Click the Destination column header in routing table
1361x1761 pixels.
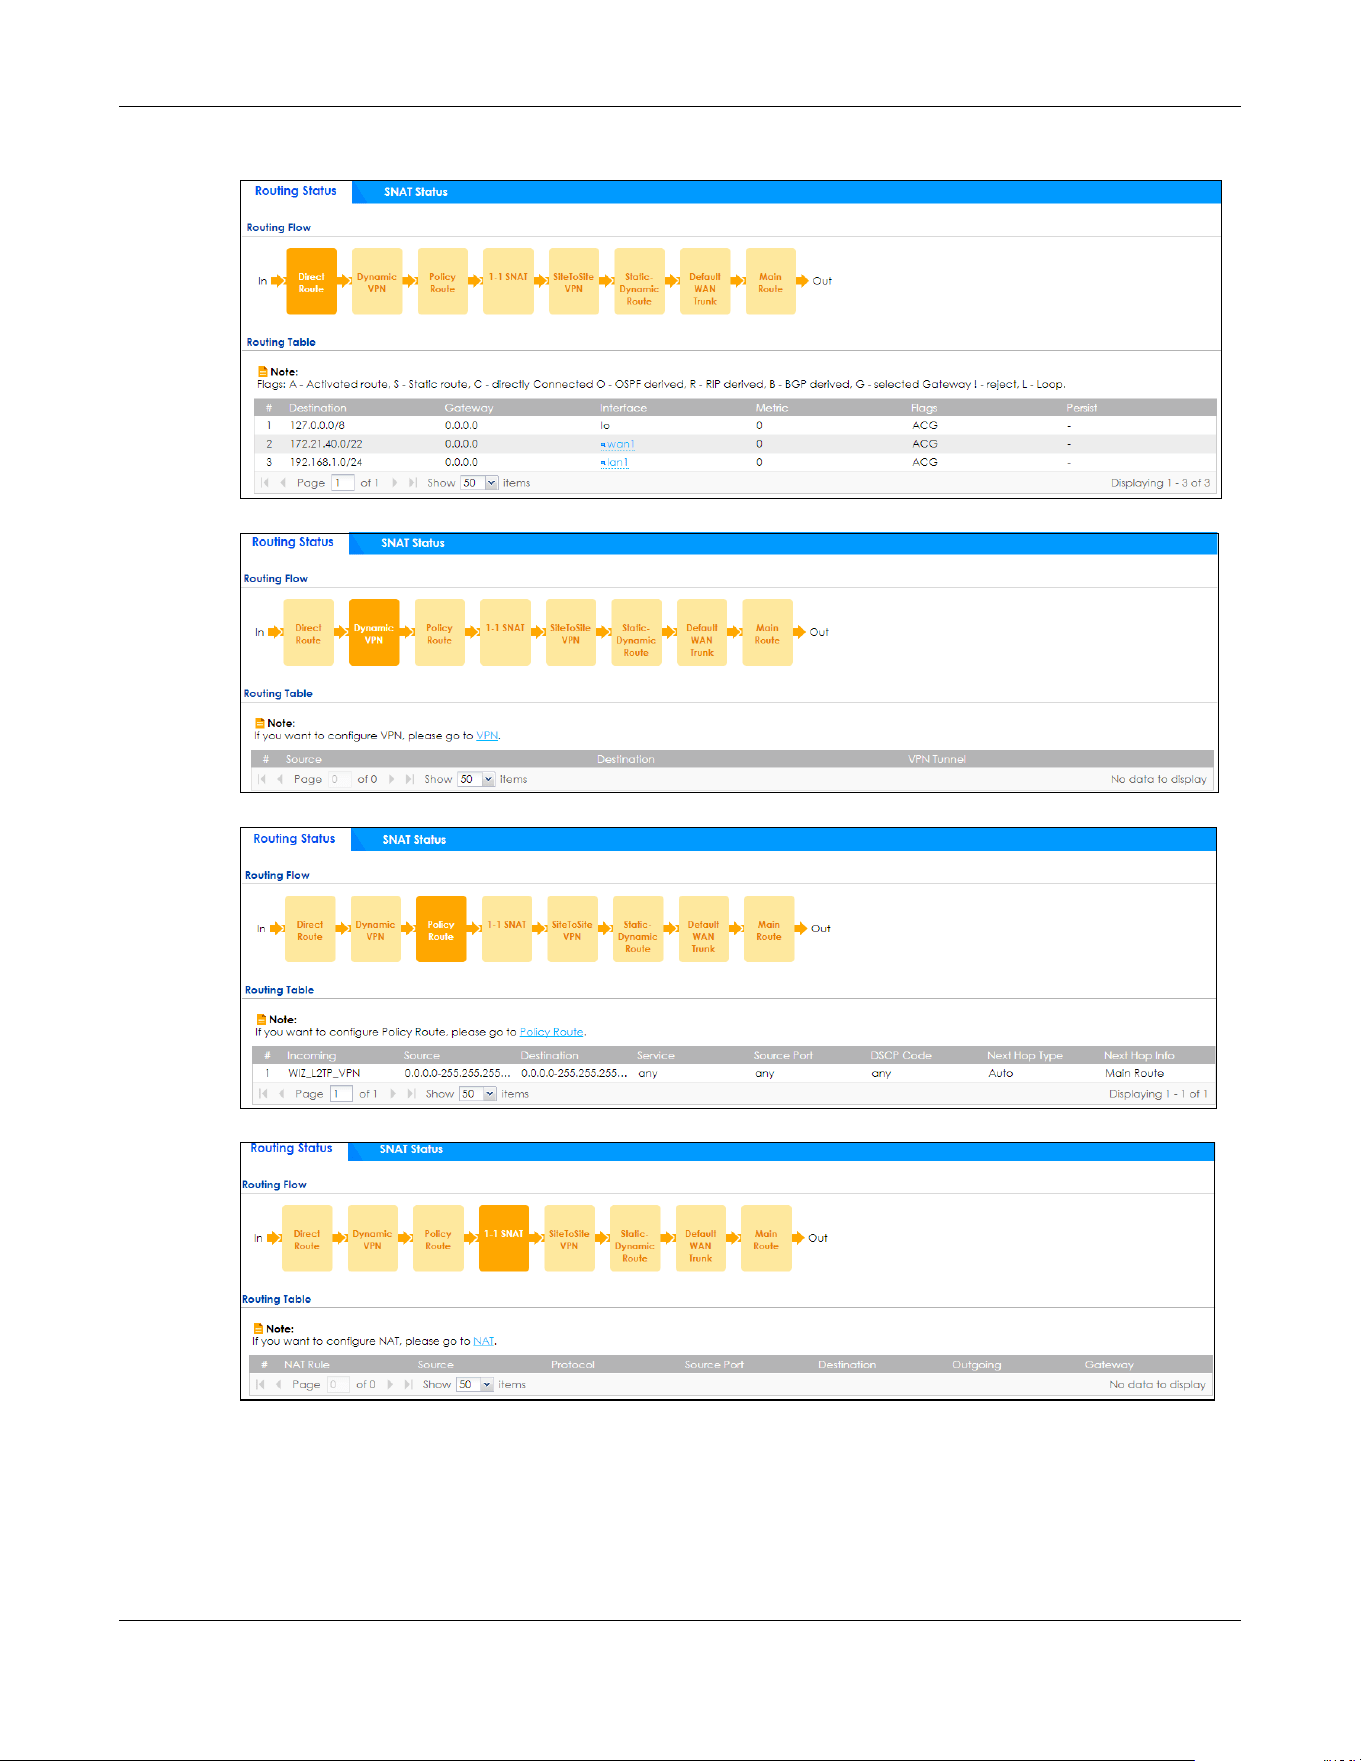pos(318,408)
